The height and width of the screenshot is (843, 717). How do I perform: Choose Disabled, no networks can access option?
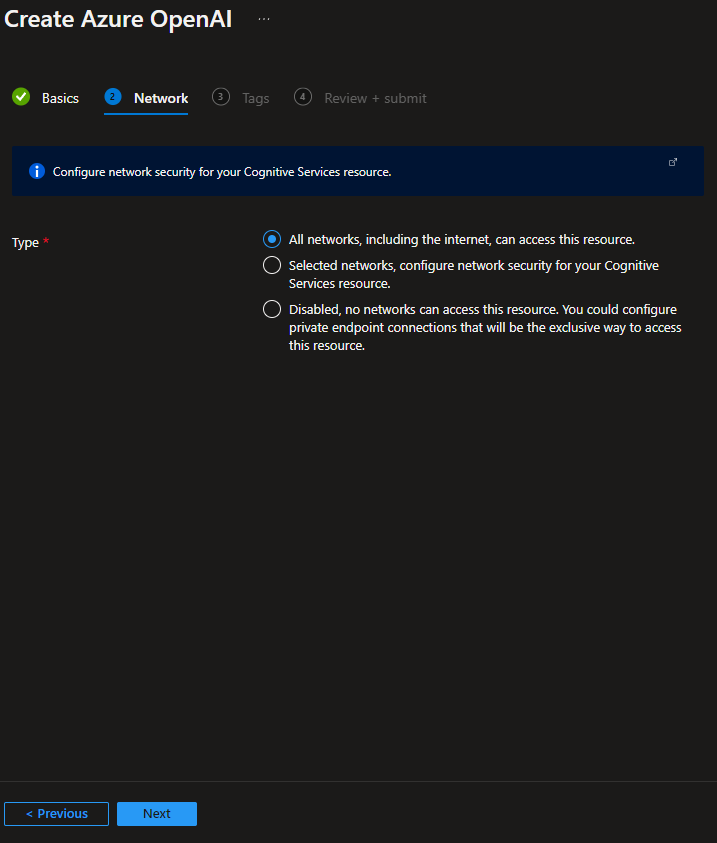point(272,309)
